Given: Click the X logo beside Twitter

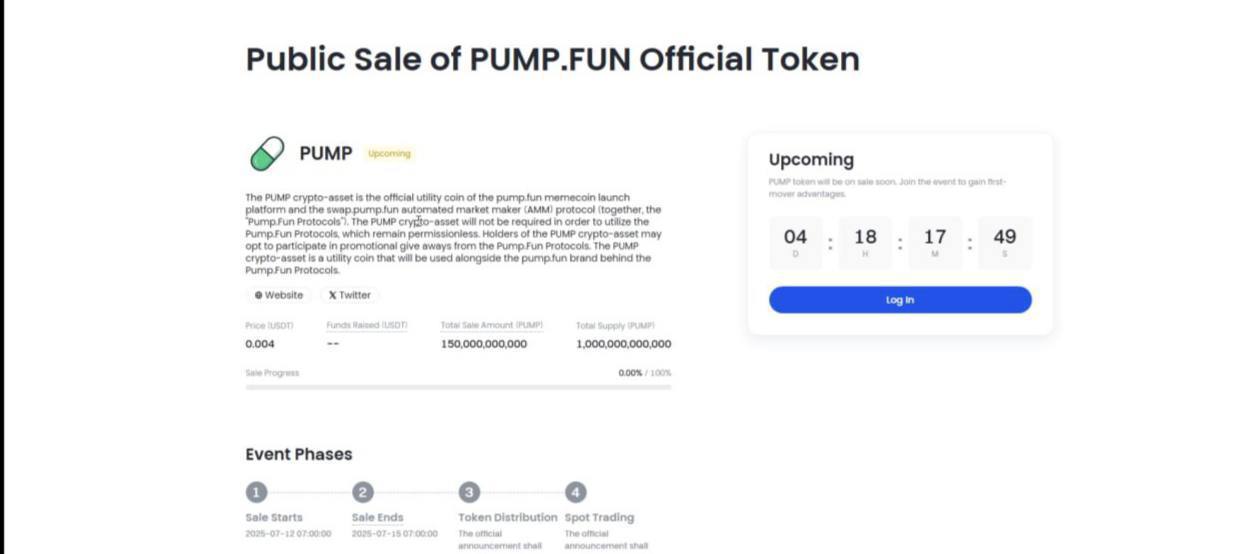Looking at the screenshot, I should click(x=332, y=295).
